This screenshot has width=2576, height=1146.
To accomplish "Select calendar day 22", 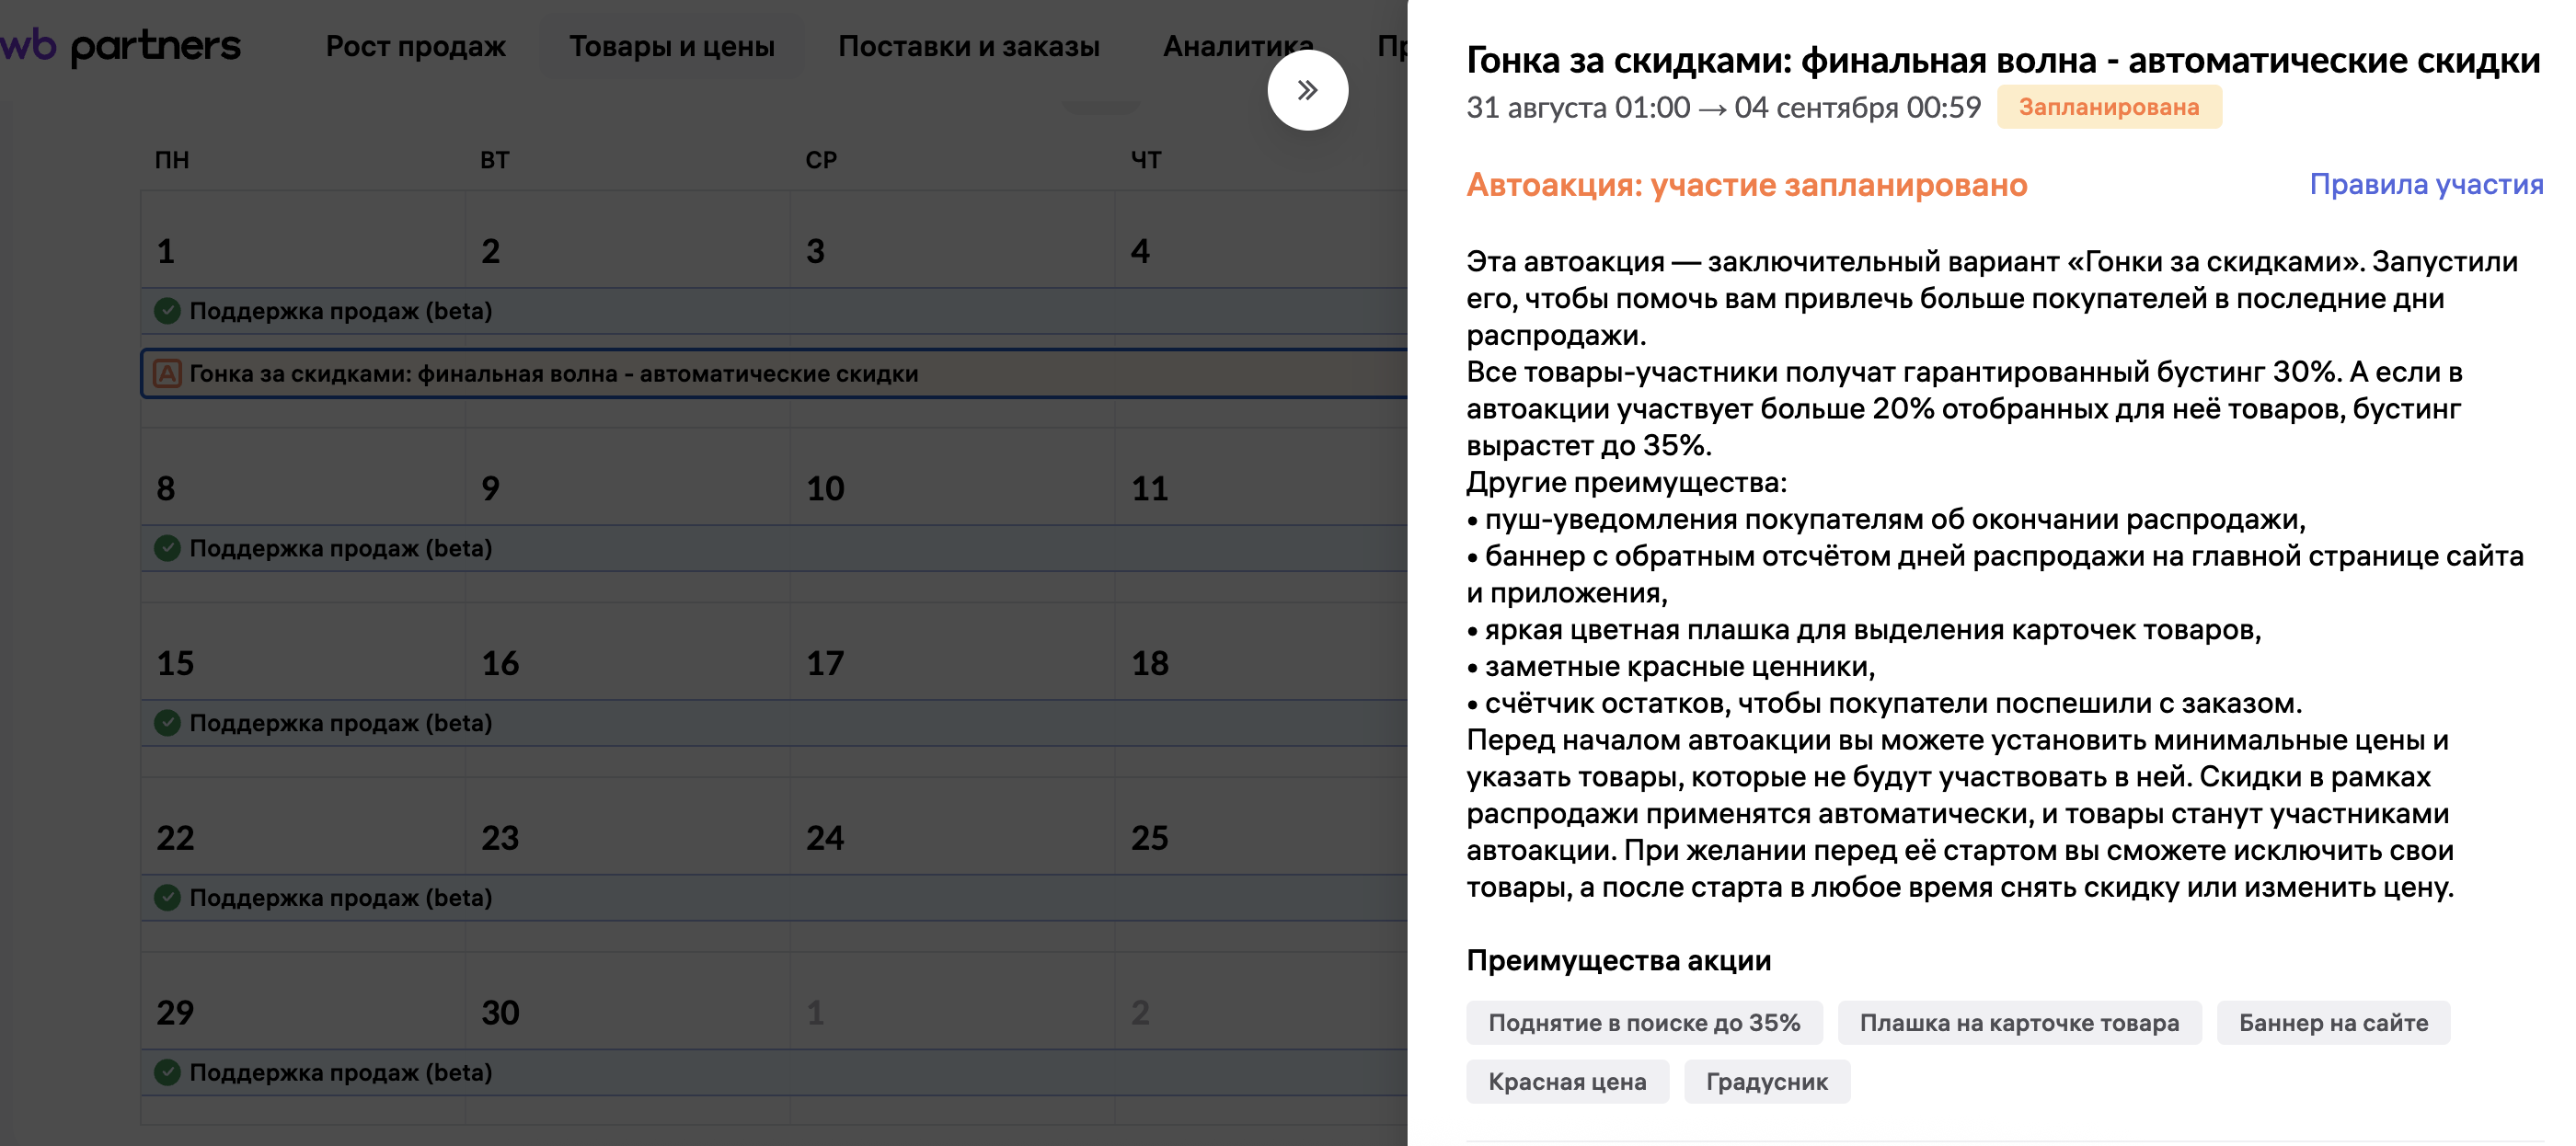I will point(175,838).
